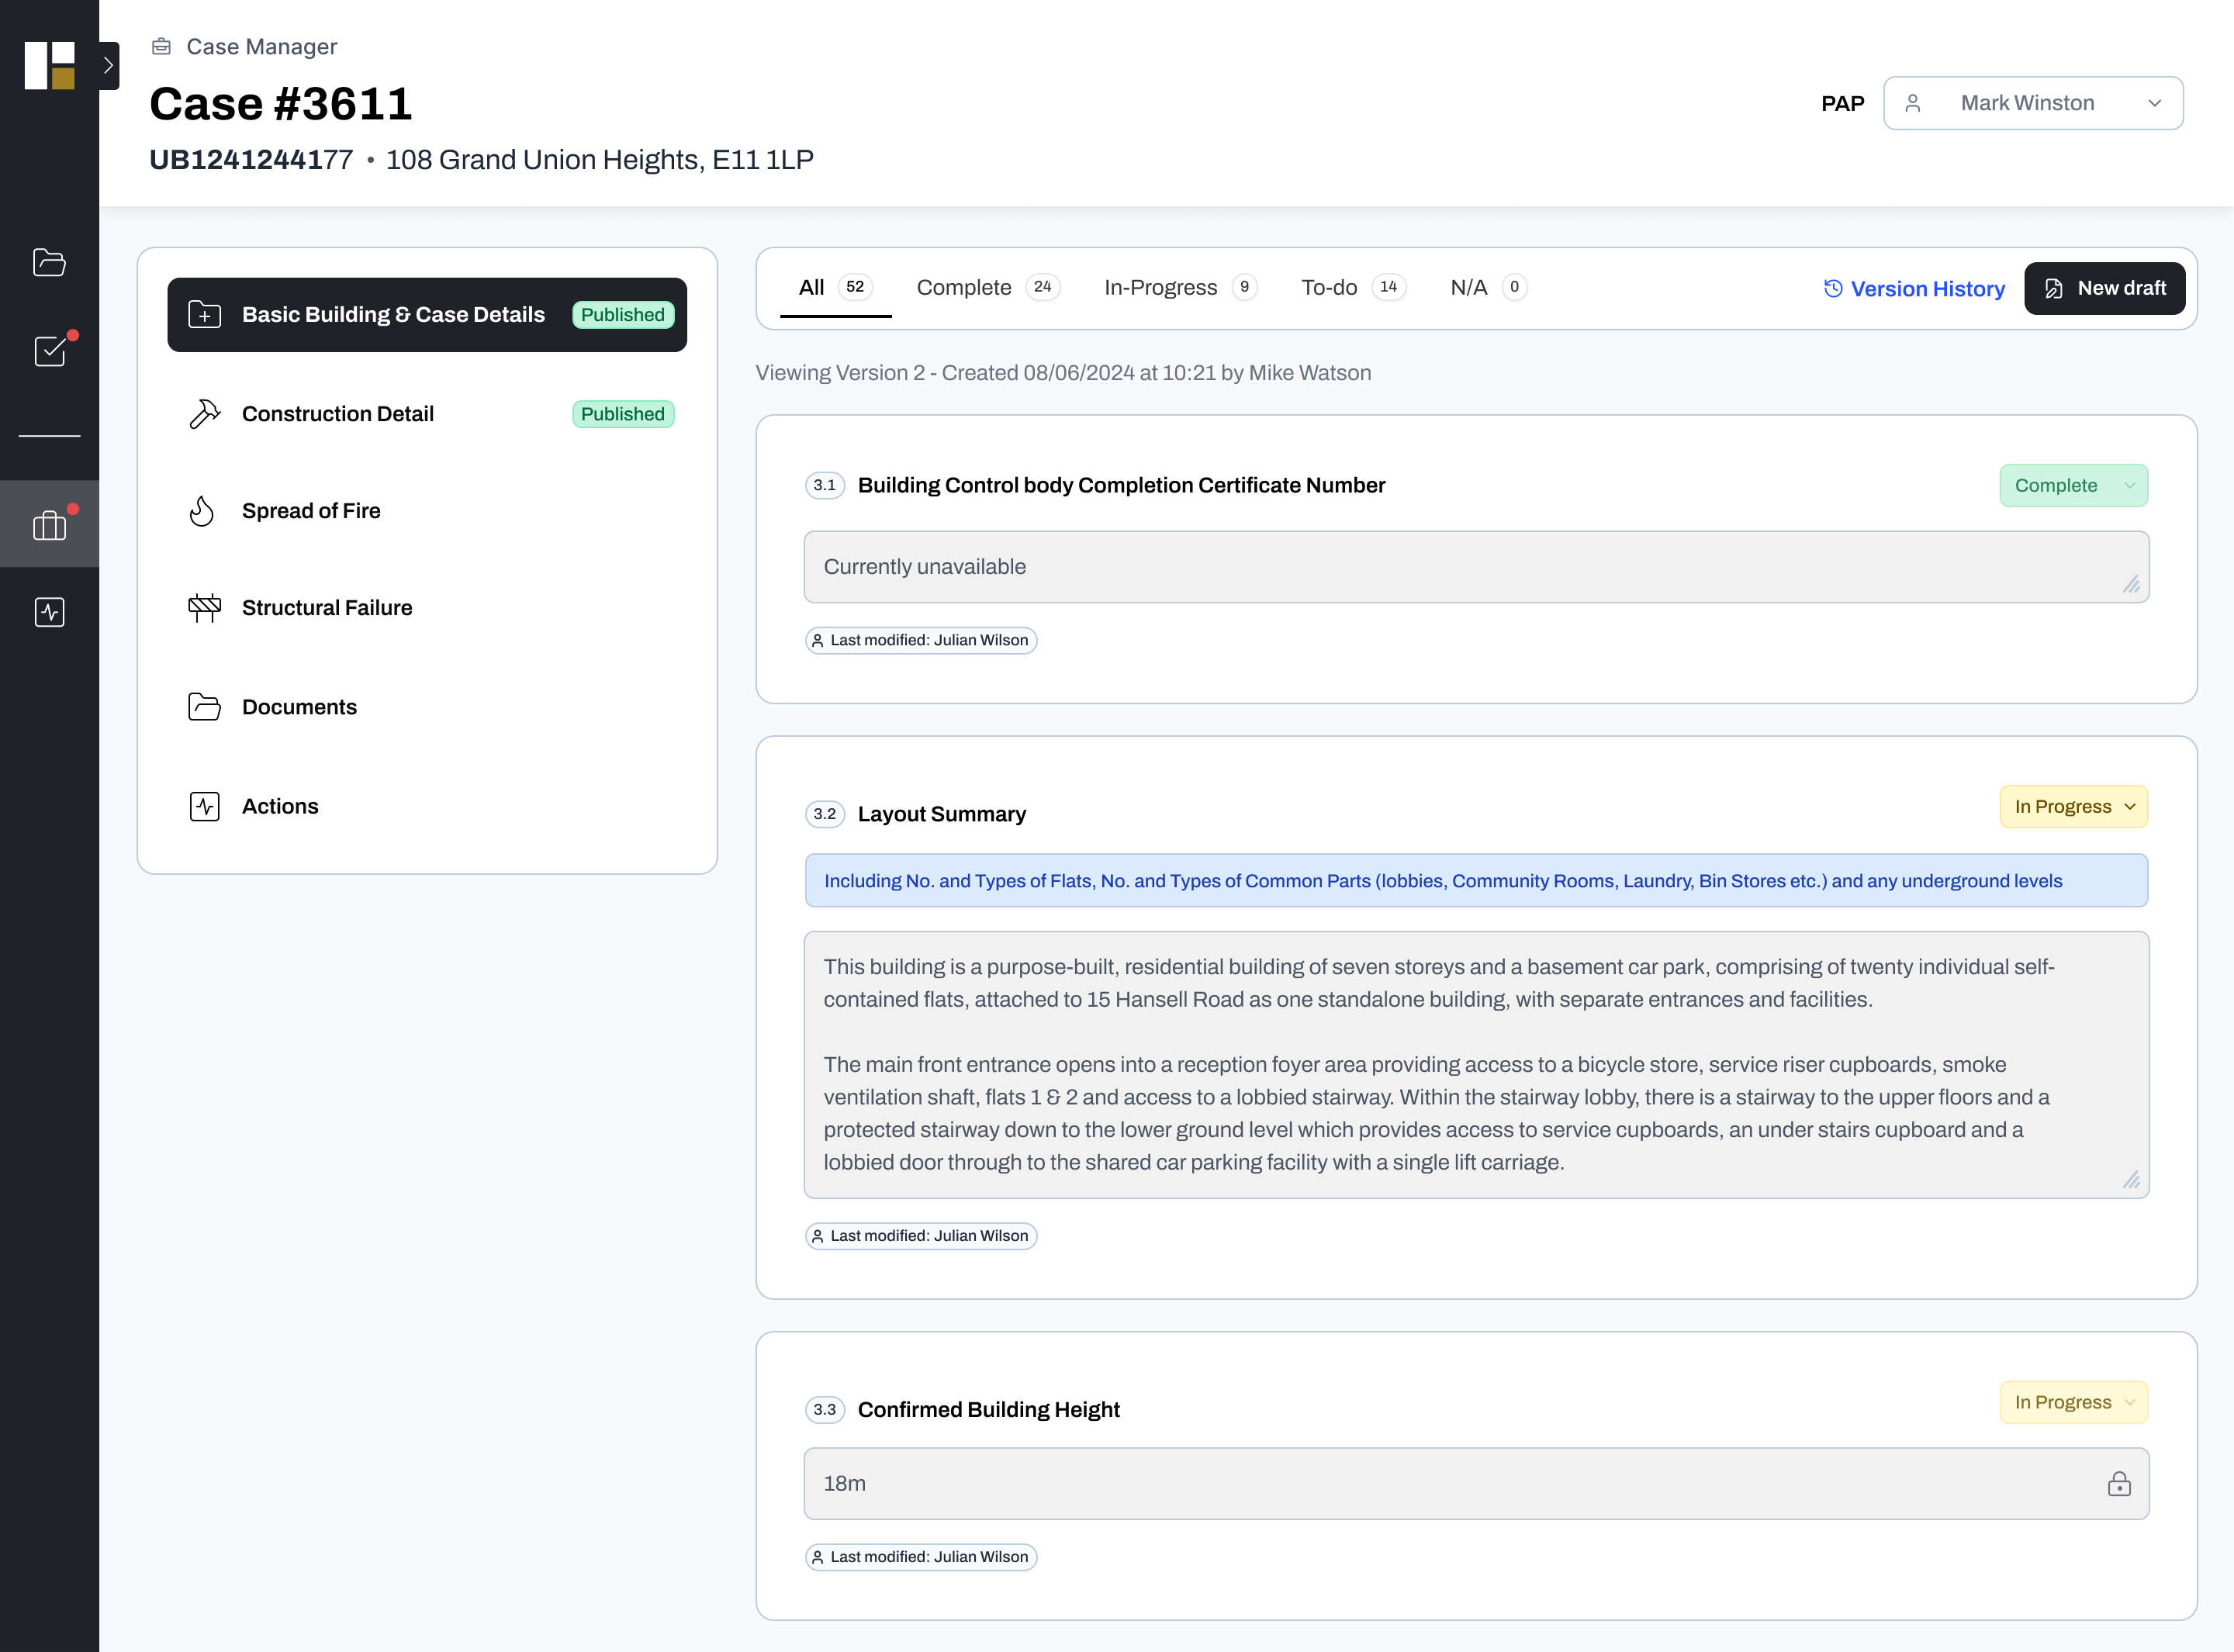Click the user icon in PAP selector
The height and width of the screenshot is (1652, 2234).
pos(1913,103)
